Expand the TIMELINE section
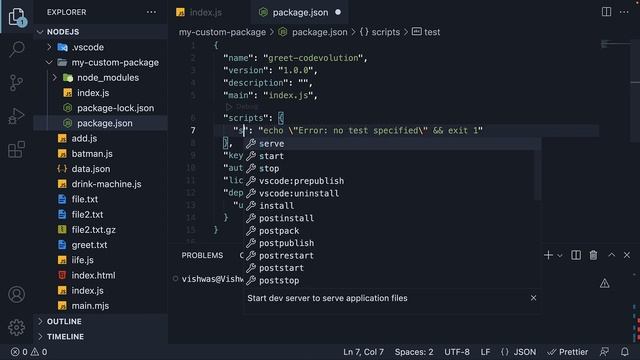Image resolution: width=640 pixels, height=360 pixels. pos(100,336)
